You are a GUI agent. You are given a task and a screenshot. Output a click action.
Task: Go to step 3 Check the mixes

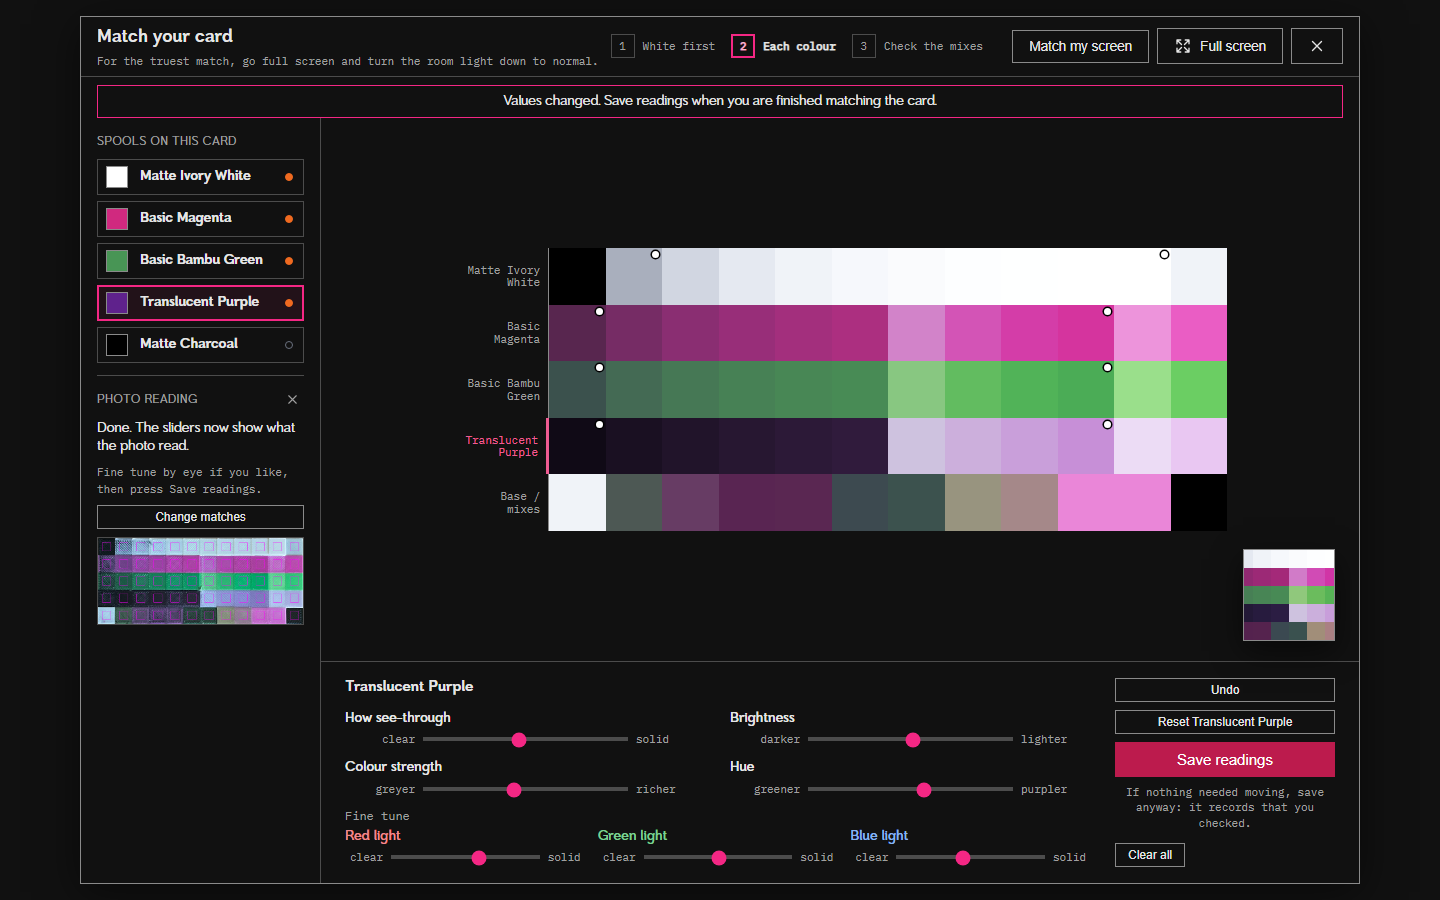tap(918, 46)
